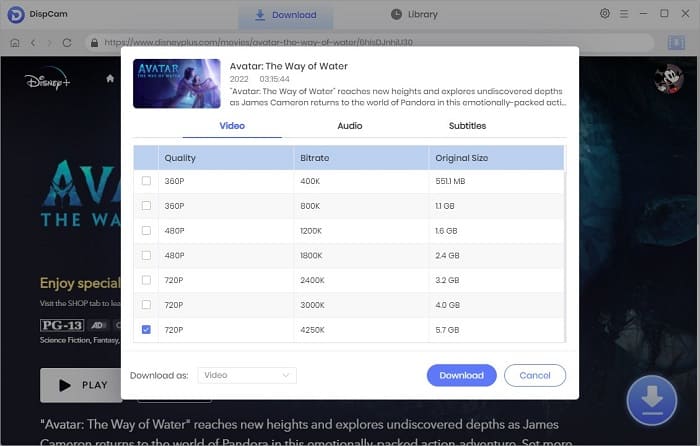Switch to the Audio tab

coord(350,126)
